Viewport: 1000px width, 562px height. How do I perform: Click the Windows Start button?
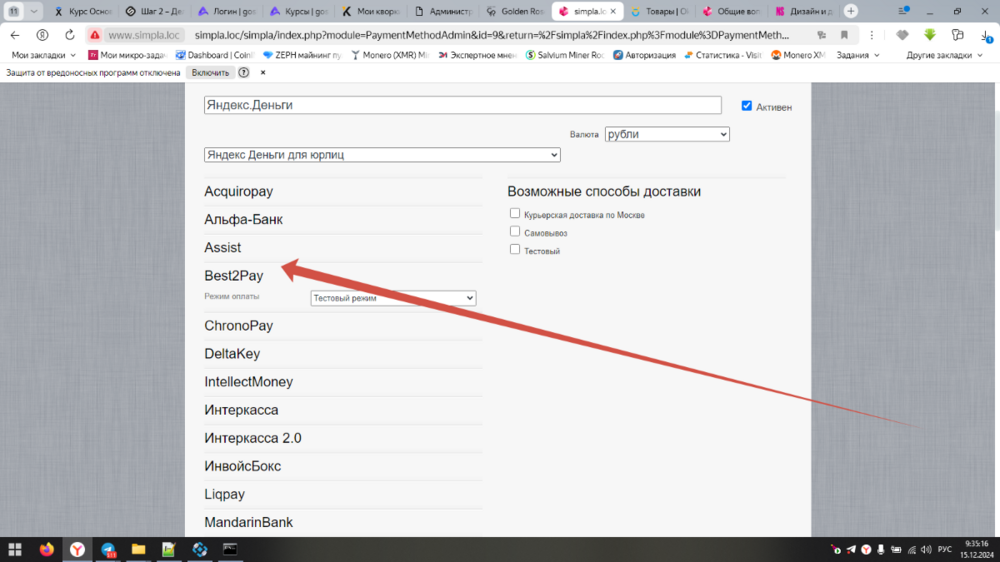15,549
